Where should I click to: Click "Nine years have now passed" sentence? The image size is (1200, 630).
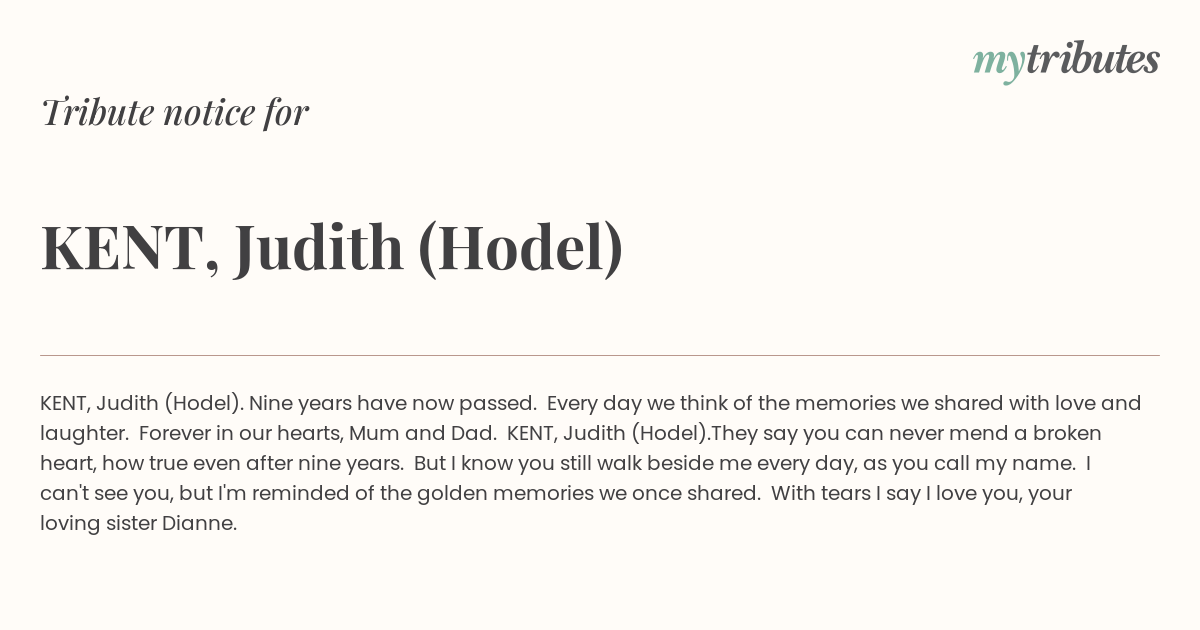392,404
